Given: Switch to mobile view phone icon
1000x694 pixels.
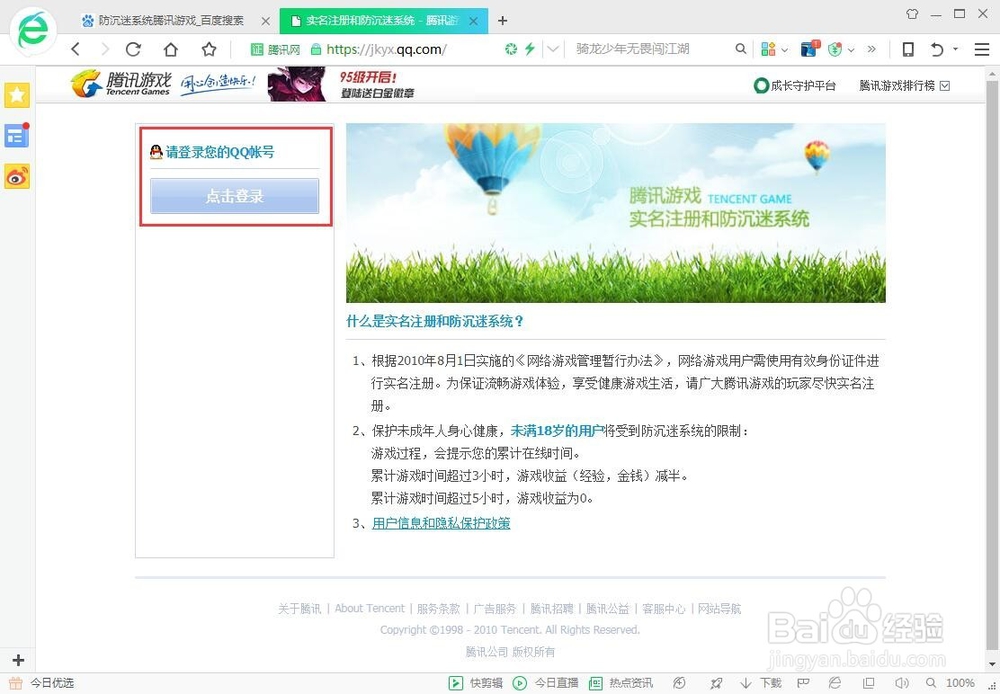Looking at the screenshot, I should coord(908,49).
